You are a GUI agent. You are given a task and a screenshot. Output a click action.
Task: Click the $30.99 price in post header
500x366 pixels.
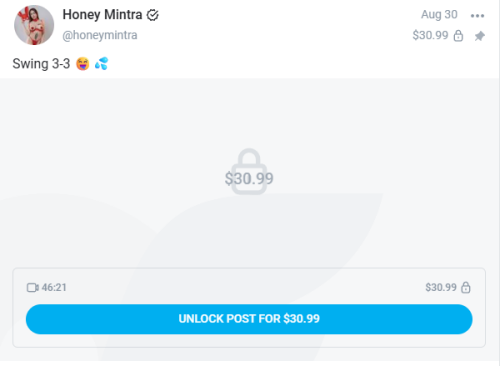pos(430,35)
